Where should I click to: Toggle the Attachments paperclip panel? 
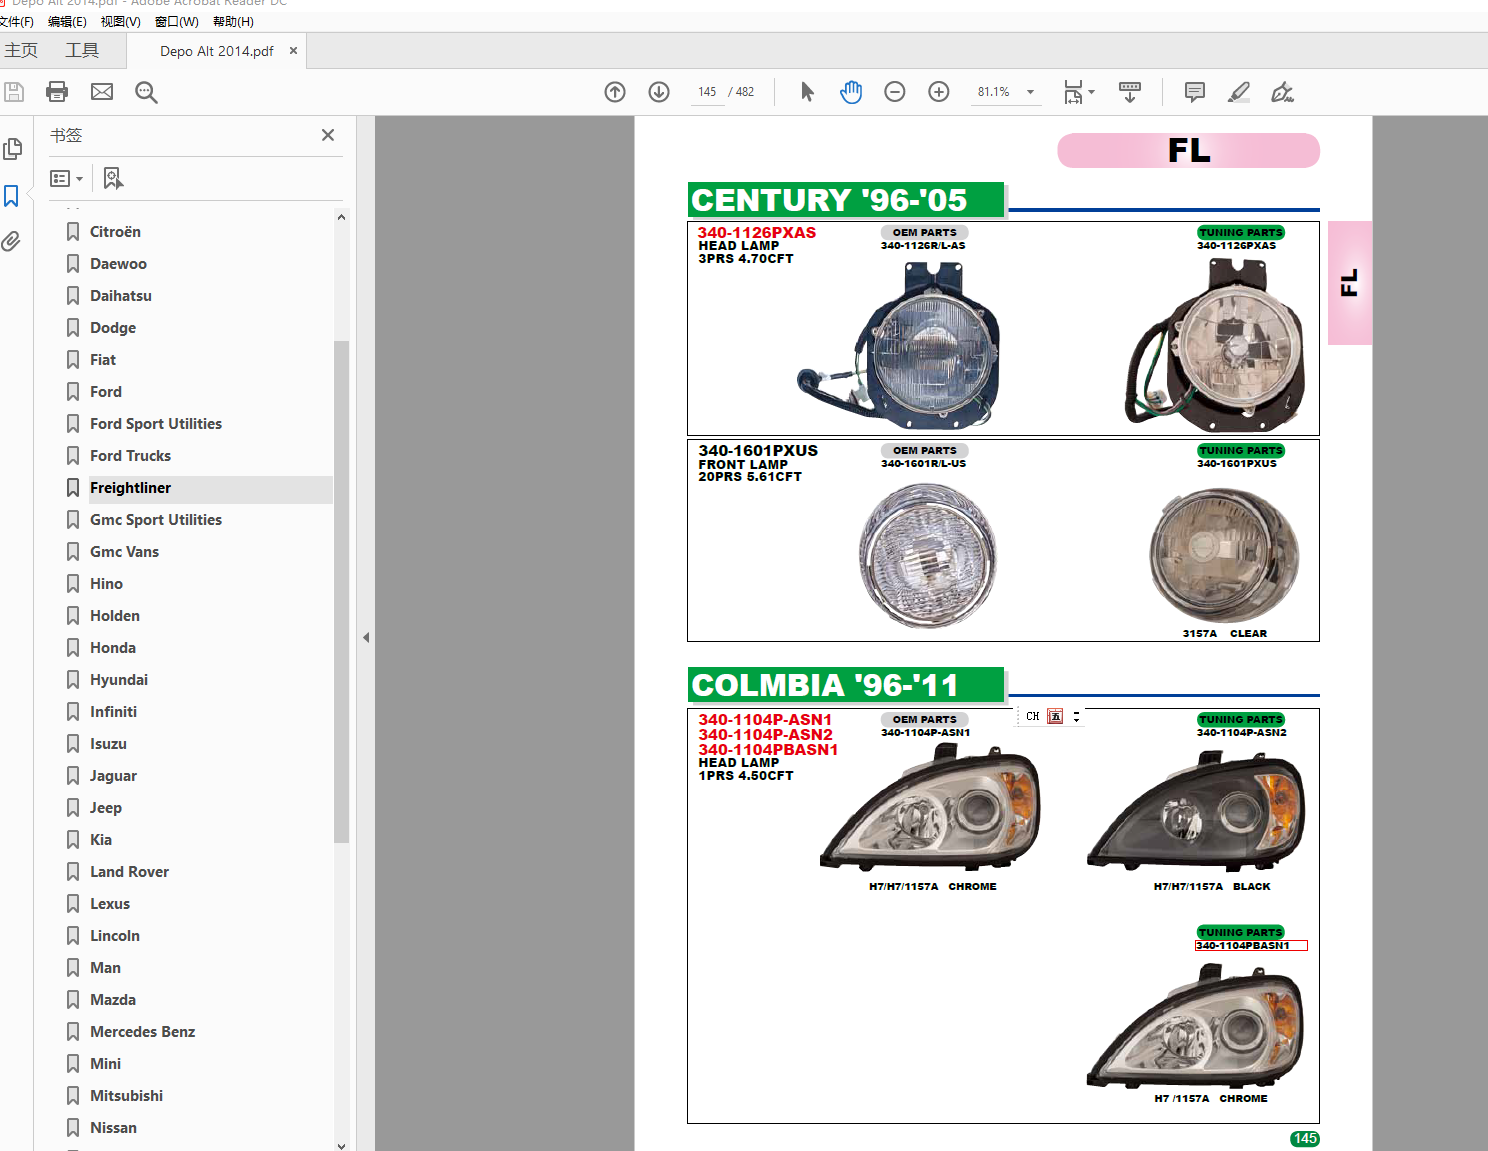pos(12,241)
